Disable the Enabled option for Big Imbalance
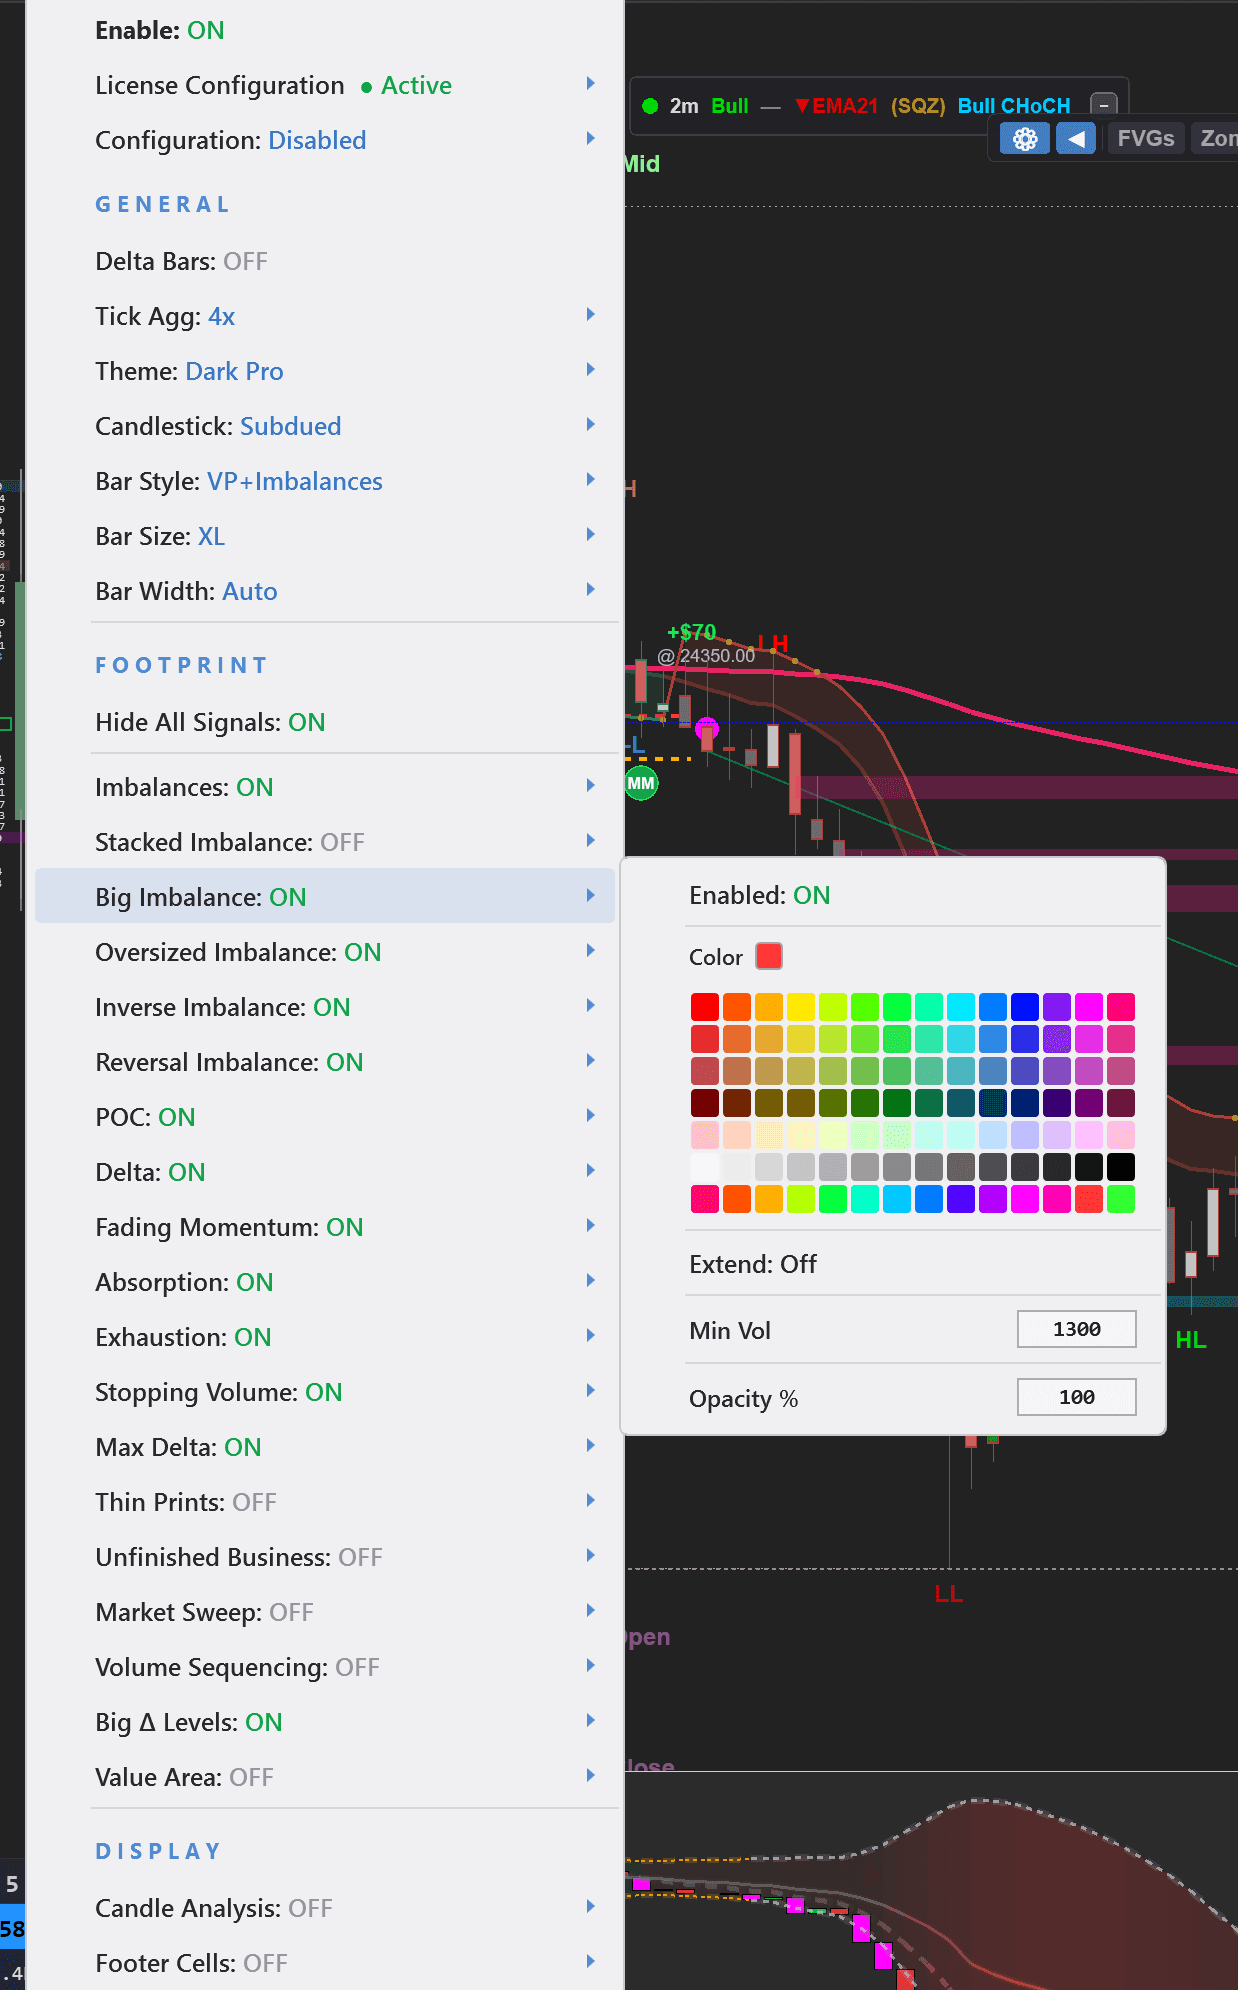This screenshot has width=1238, height=1990. (759, 895)
